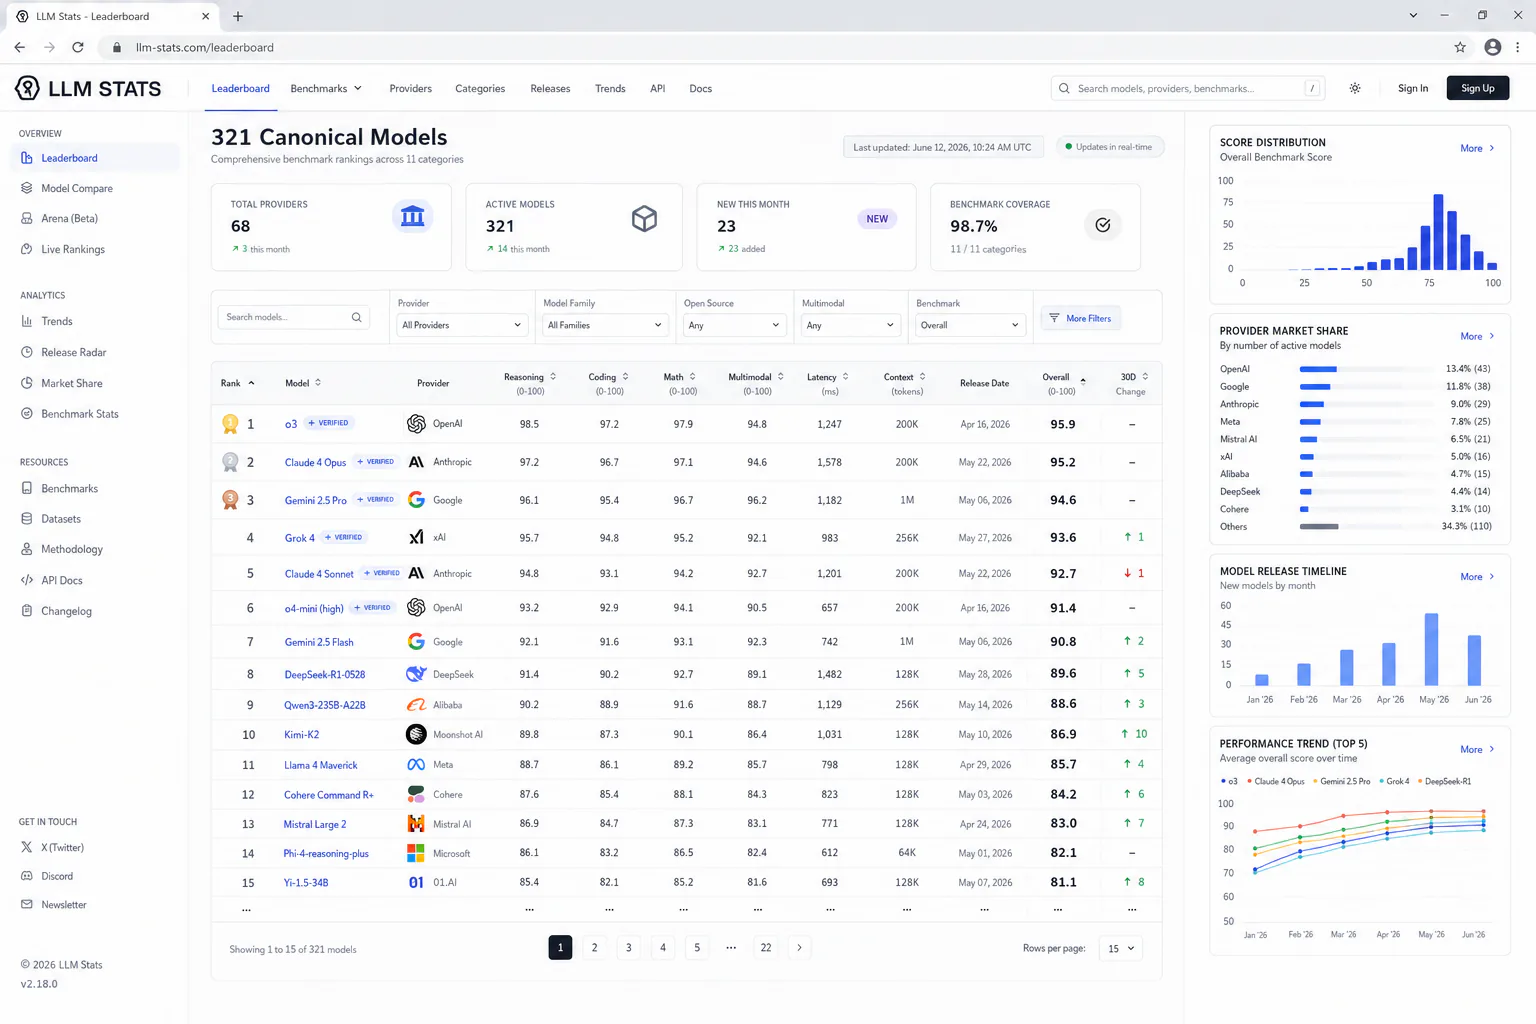Image resolution: width=1536 pixels, height=1024 pixels.
Task: Click the Sign In link
Action: 1413,88
